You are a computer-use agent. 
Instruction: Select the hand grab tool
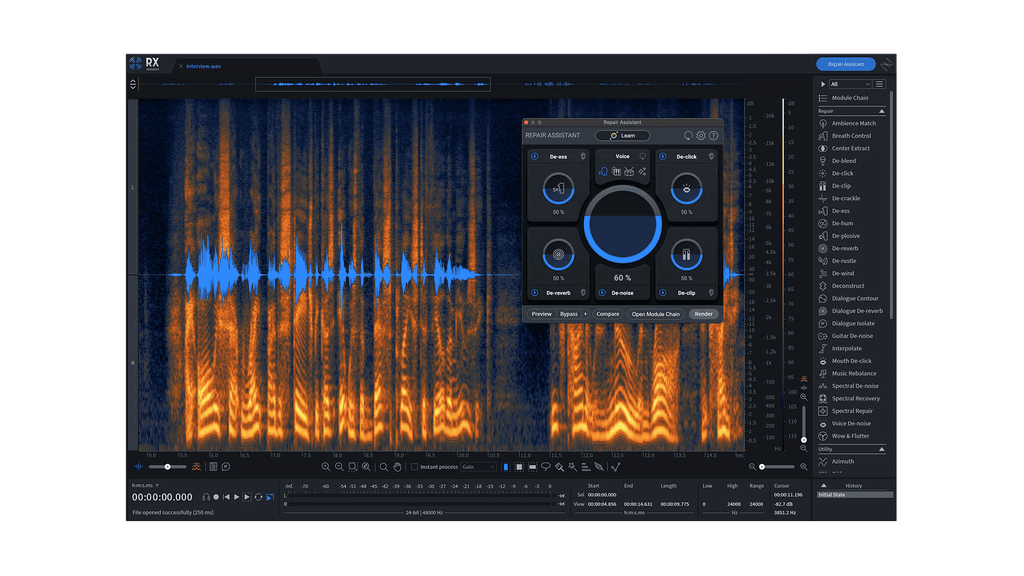[x=397, y=466]
